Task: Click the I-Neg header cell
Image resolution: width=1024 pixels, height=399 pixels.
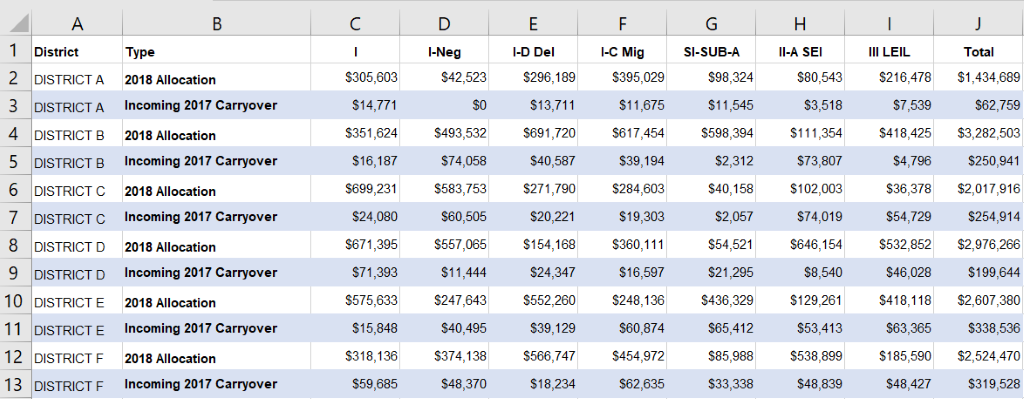Action: [444, 50]
